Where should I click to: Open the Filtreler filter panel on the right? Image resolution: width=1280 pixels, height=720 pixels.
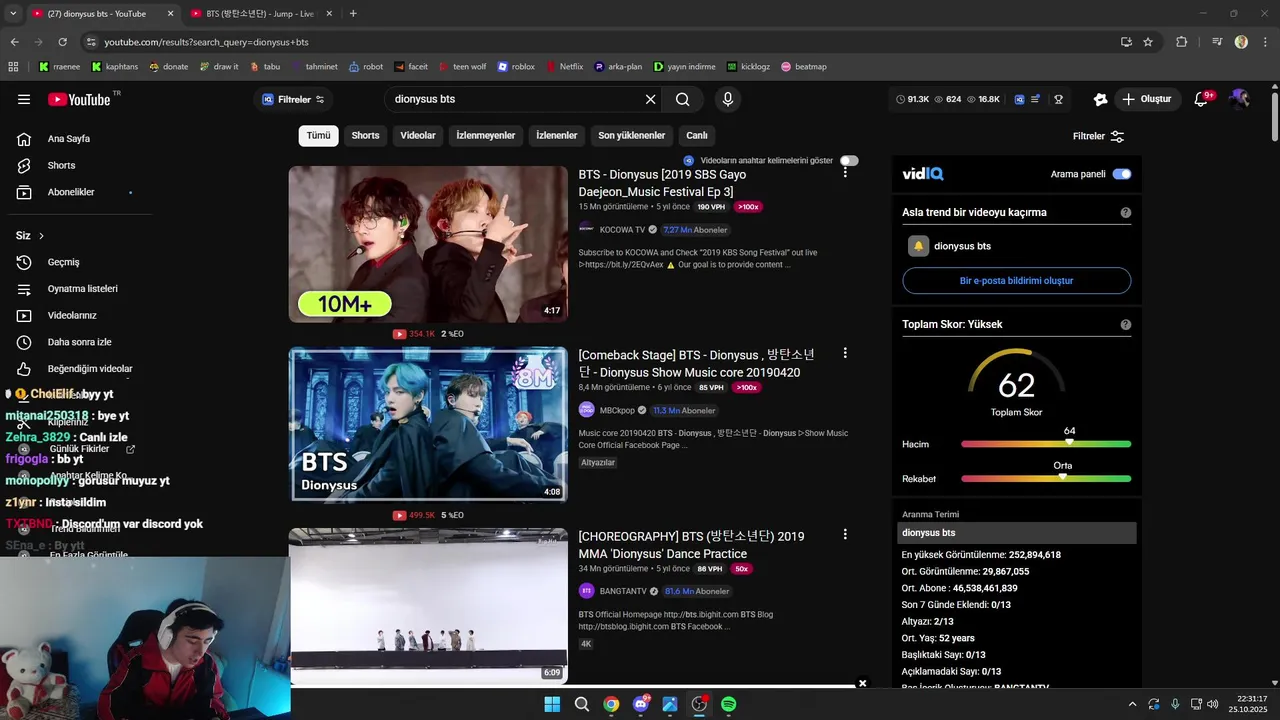click(1098, 136)
